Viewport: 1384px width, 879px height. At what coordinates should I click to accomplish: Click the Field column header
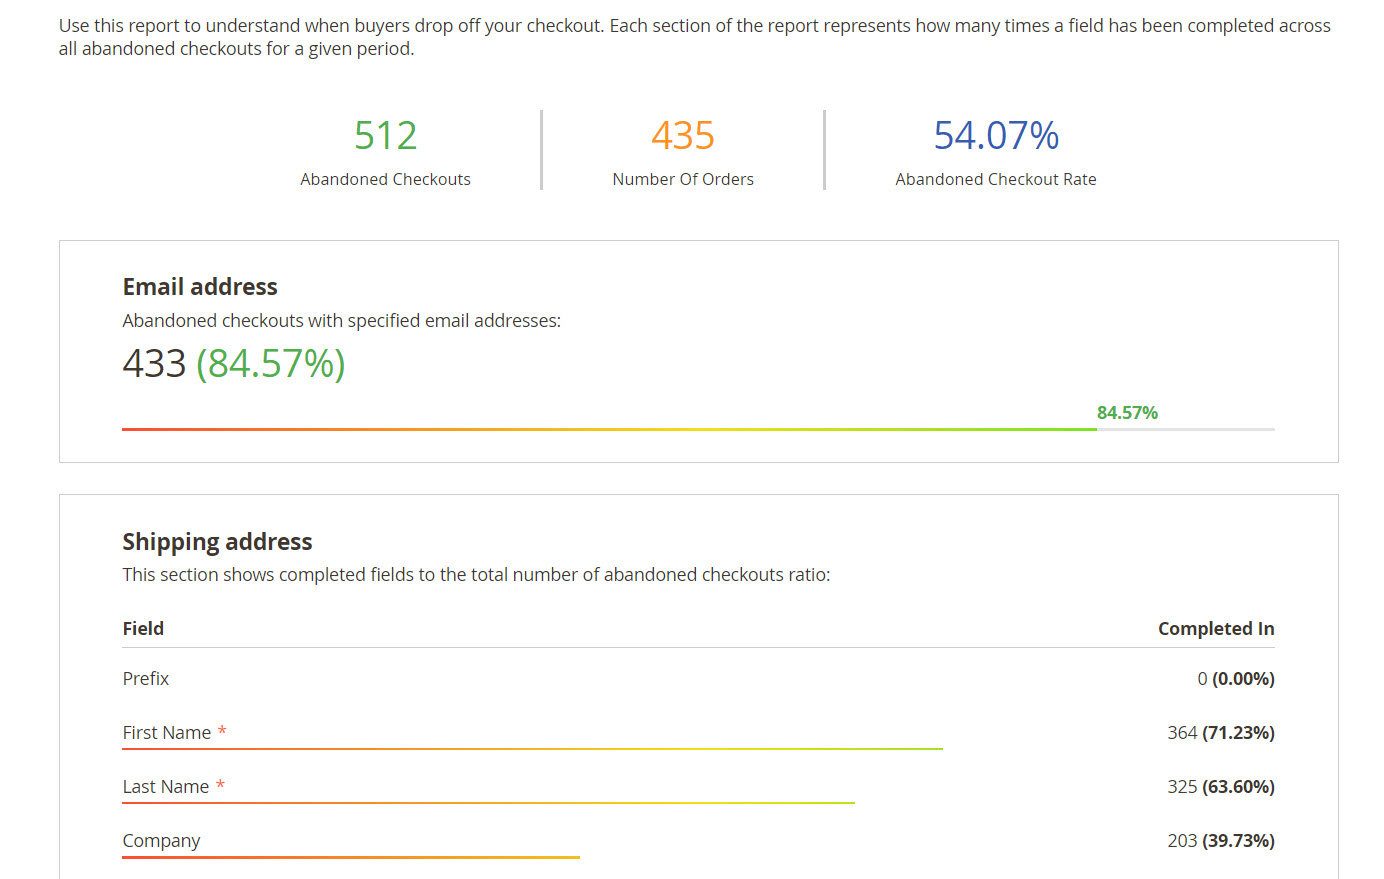click(143, 629)
